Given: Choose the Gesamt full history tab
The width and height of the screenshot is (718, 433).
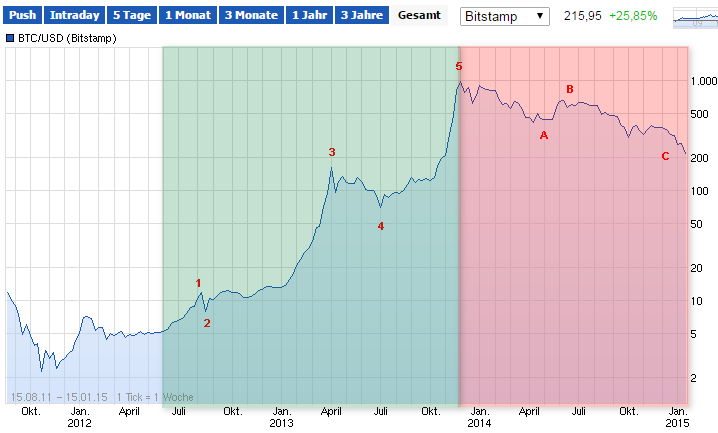Looking at the screenshot, I should (x=419, y=15).
